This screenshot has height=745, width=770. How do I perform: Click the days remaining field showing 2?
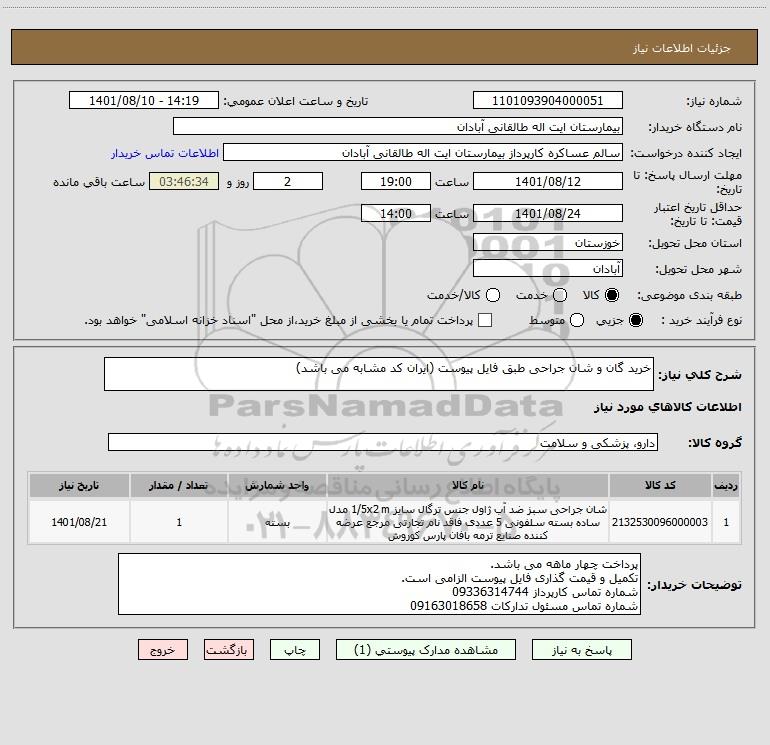point(288,181)
